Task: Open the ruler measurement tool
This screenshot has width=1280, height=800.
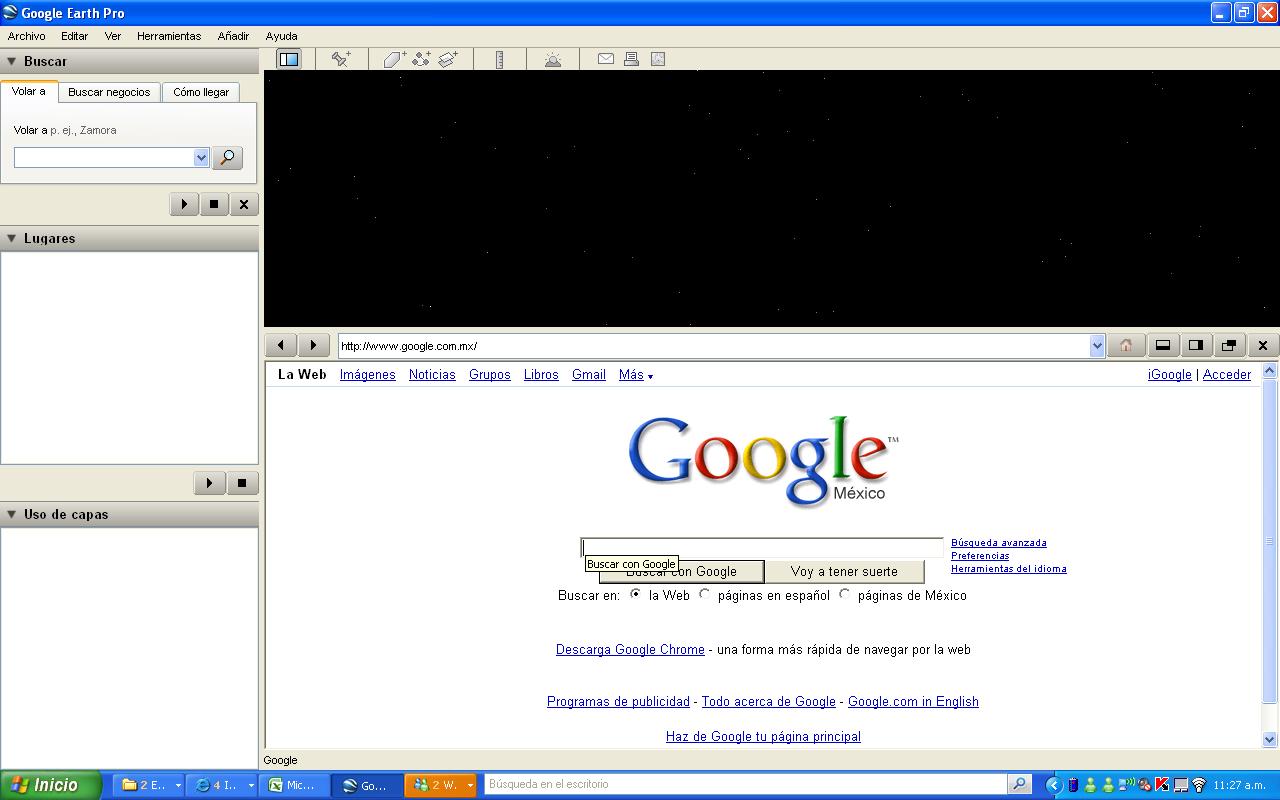Action: 500,59
